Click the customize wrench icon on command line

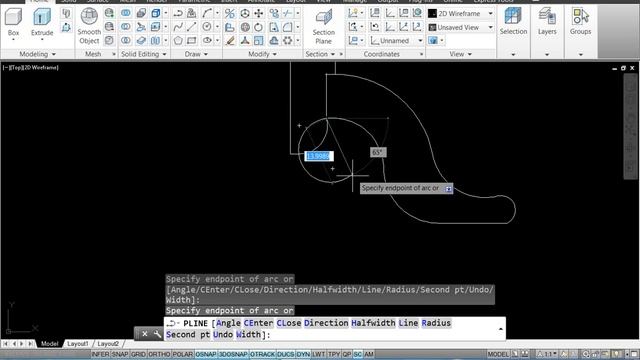[157, 334]
